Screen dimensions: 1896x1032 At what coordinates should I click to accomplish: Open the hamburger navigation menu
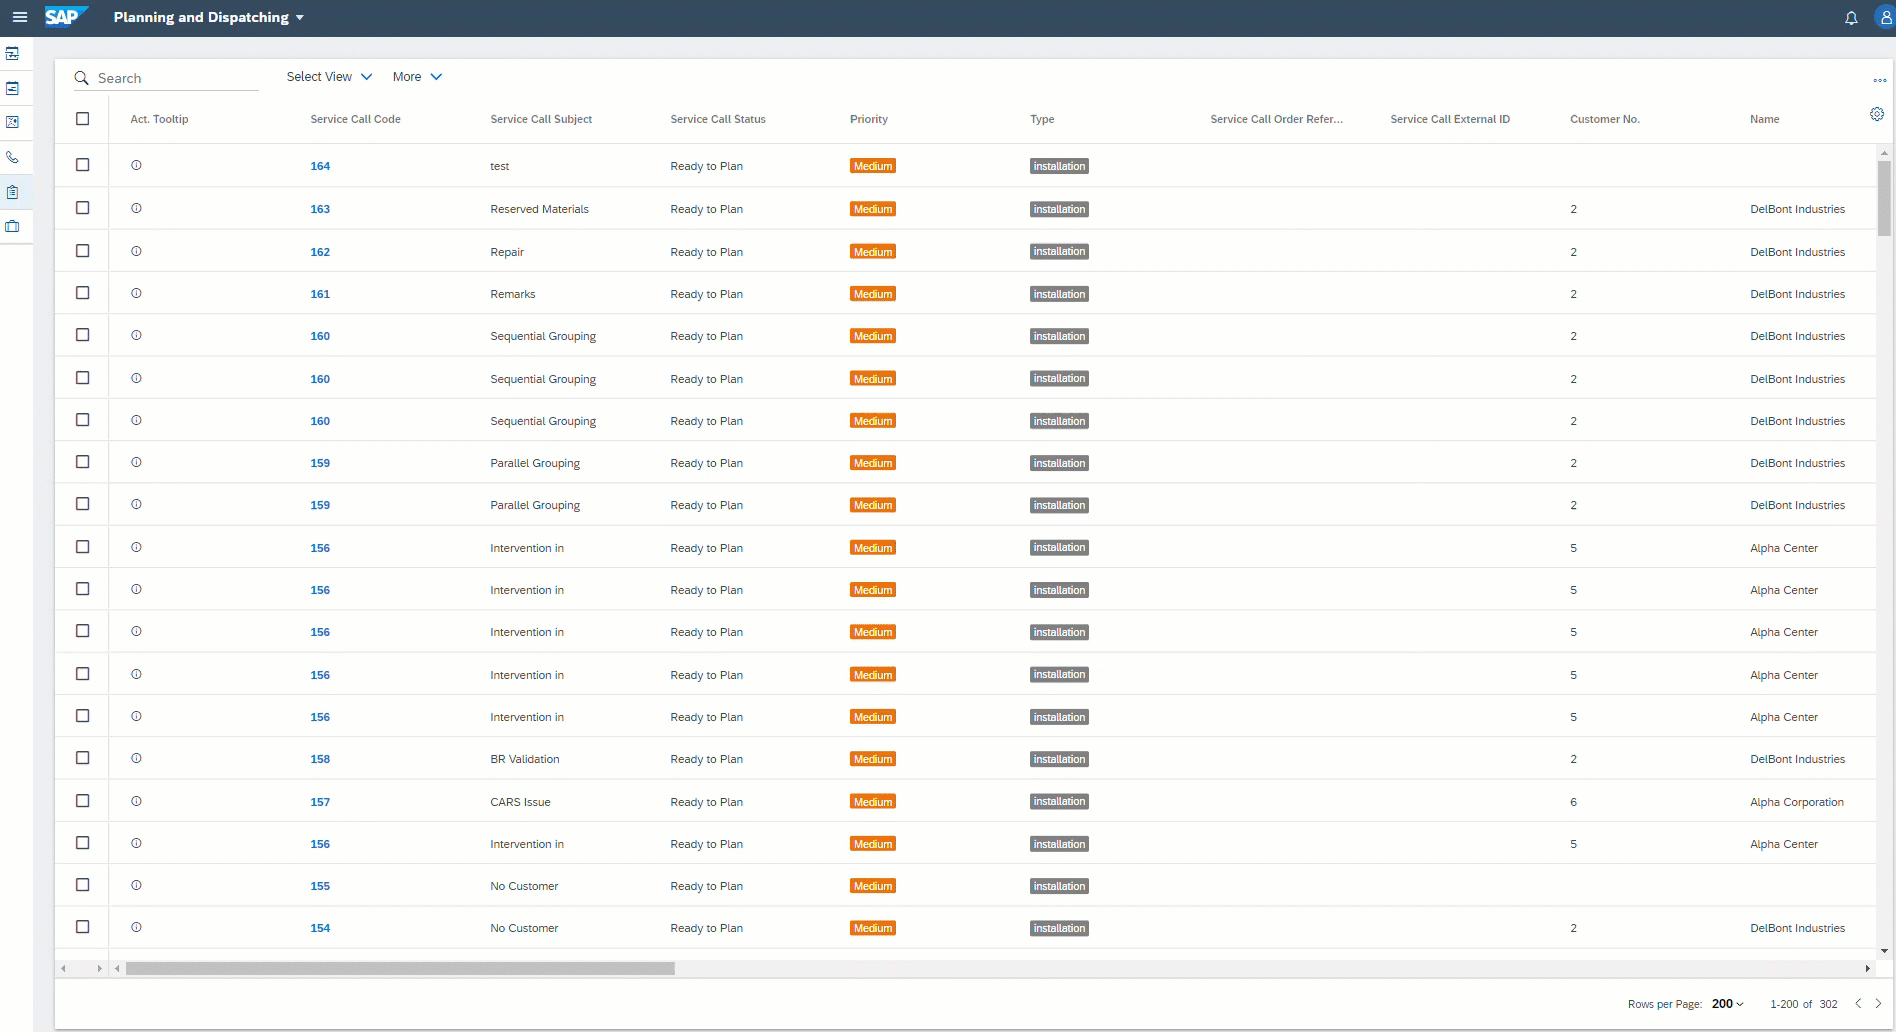(19, 17)
